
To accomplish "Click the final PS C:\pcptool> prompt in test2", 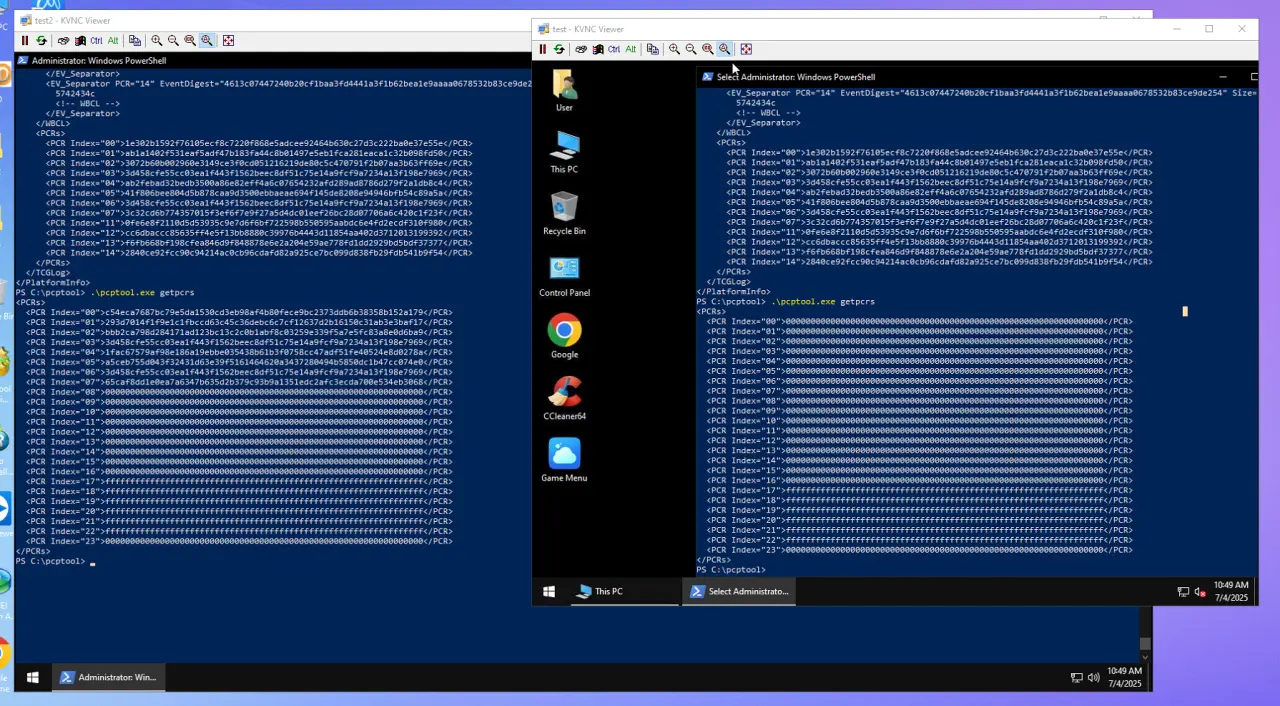I will [x=51, y=561].
